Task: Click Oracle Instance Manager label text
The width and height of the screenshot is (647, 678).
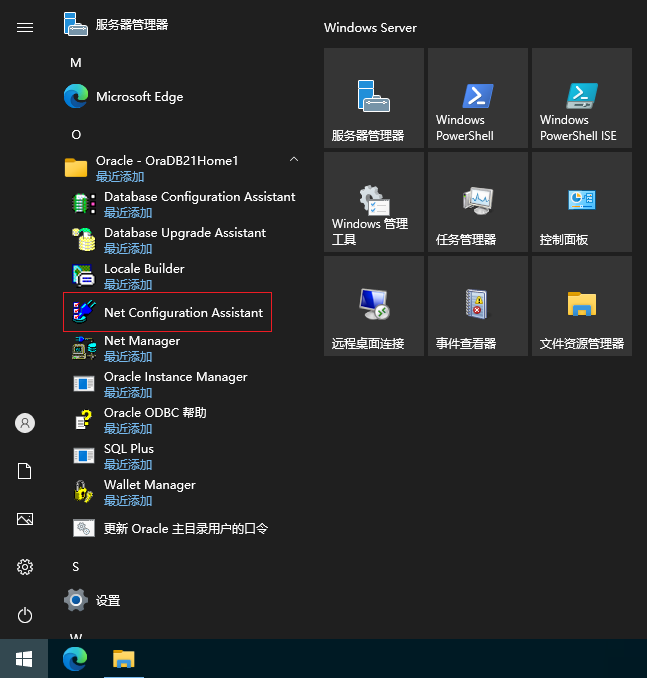Action: [176, 377]
